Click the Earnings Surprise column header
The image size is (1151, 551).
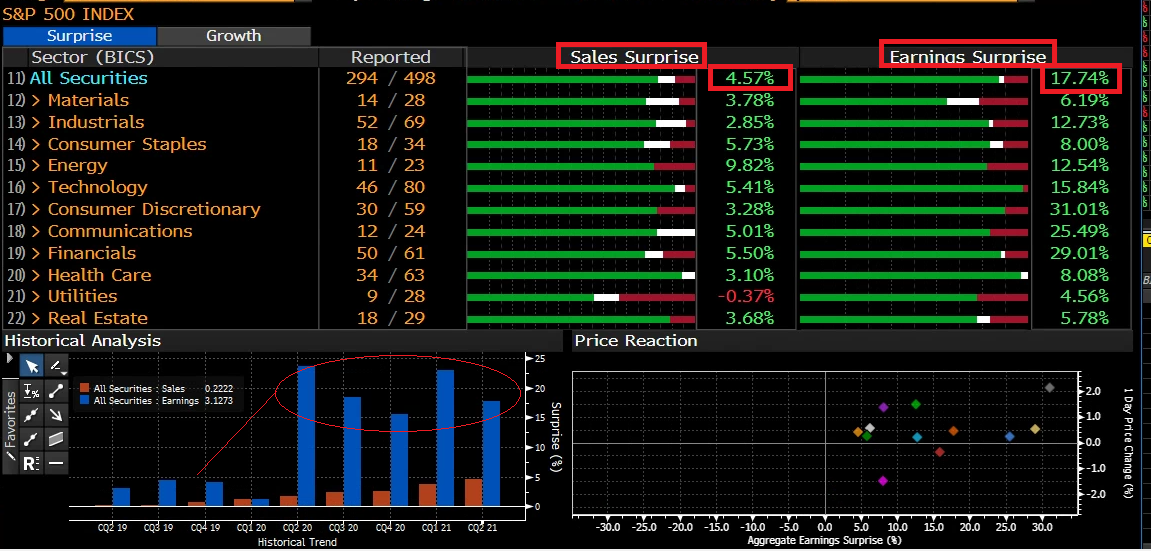tap(967, 57)
